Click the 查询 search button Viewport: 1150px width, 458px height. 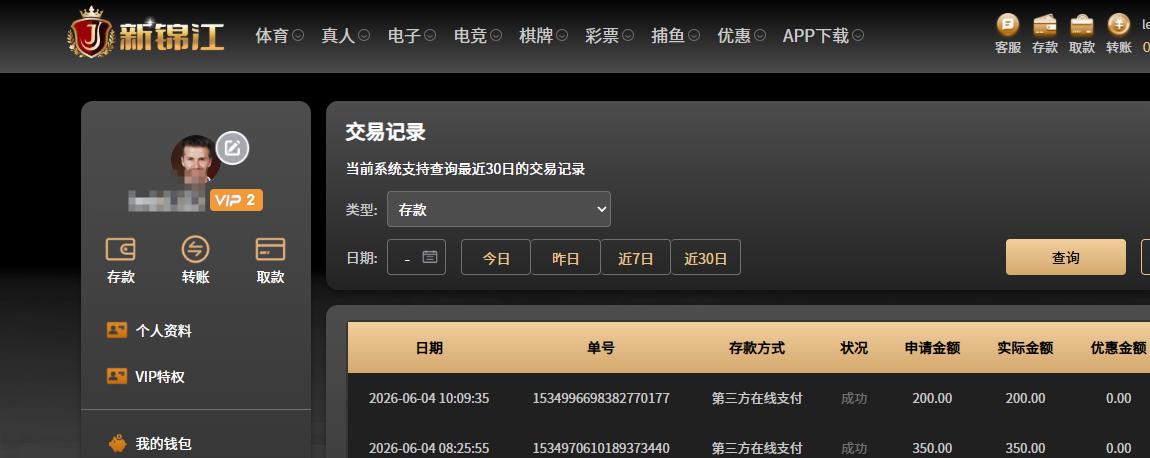[x=1066, y=258]
